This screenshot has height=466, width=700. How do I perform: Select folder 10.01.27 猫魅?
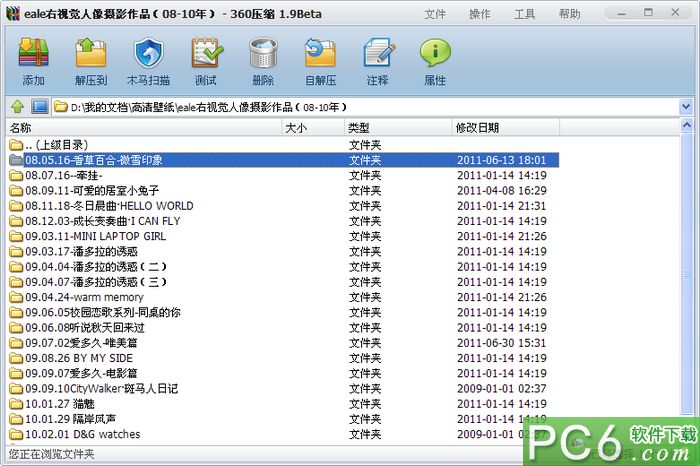point(283,404)
